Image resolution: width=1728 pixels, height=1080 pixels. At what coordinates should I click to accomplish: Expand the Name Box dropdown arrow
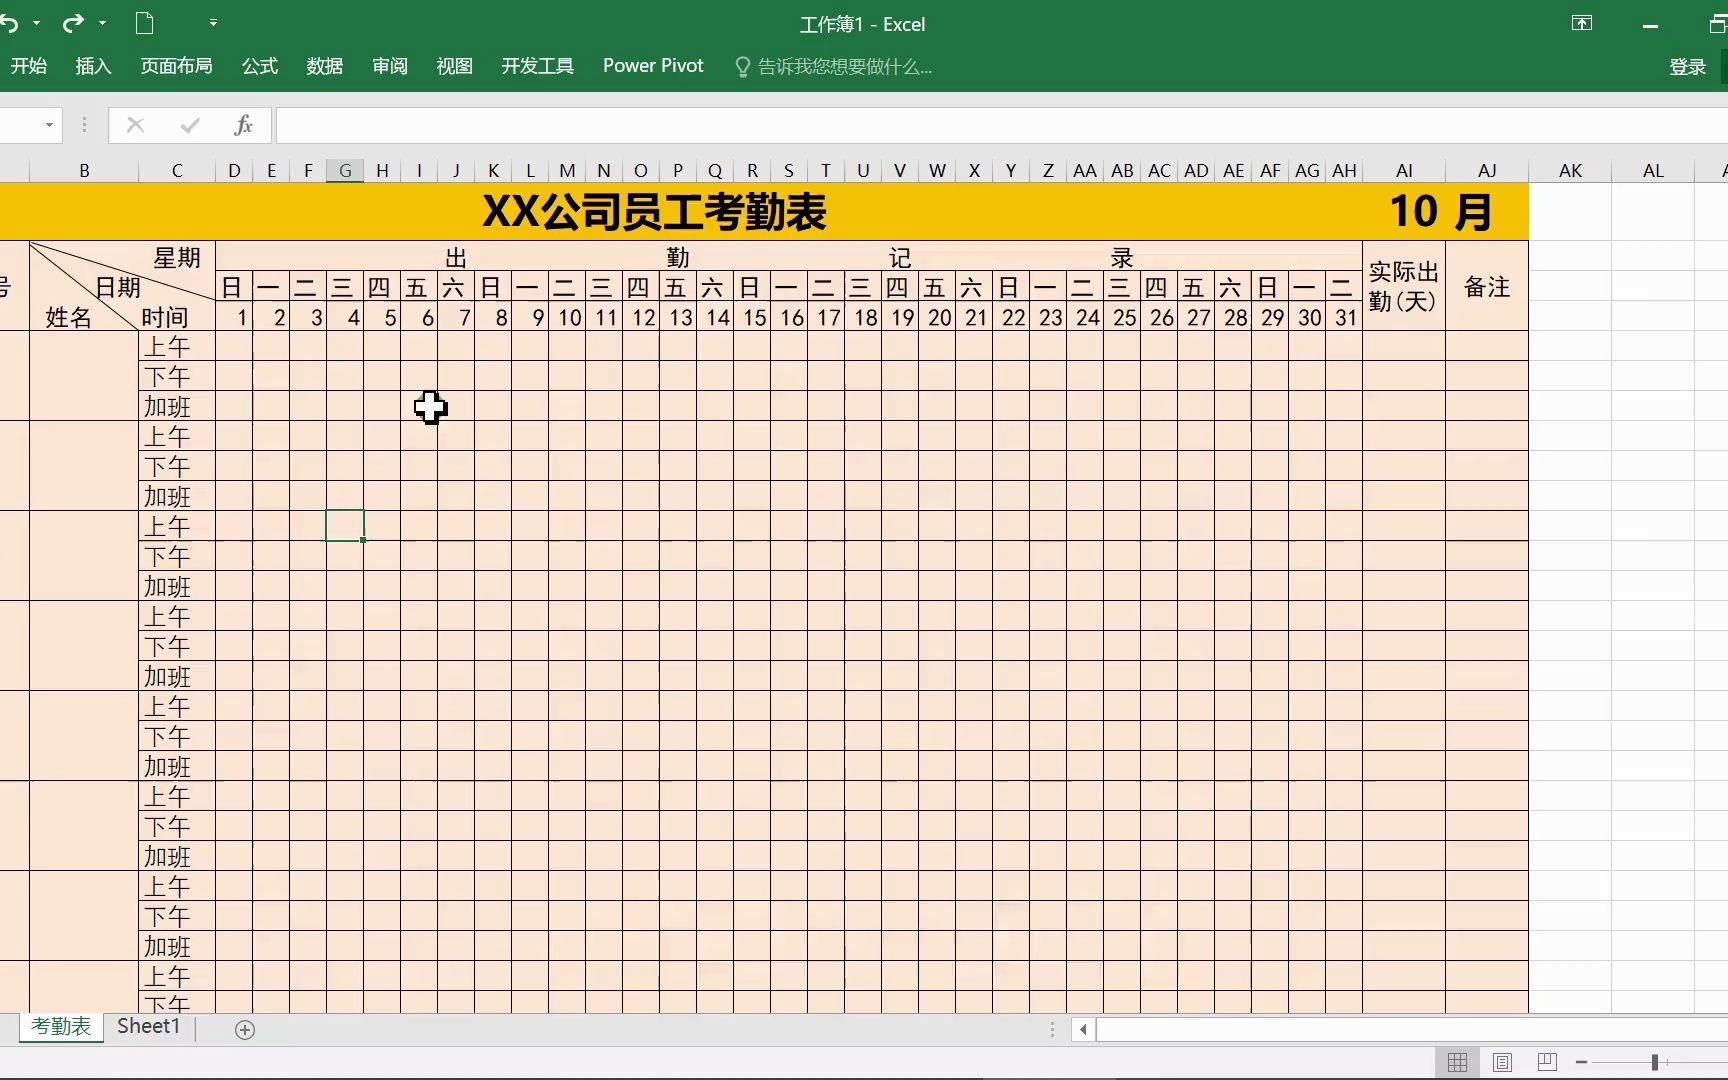point(49,125)
